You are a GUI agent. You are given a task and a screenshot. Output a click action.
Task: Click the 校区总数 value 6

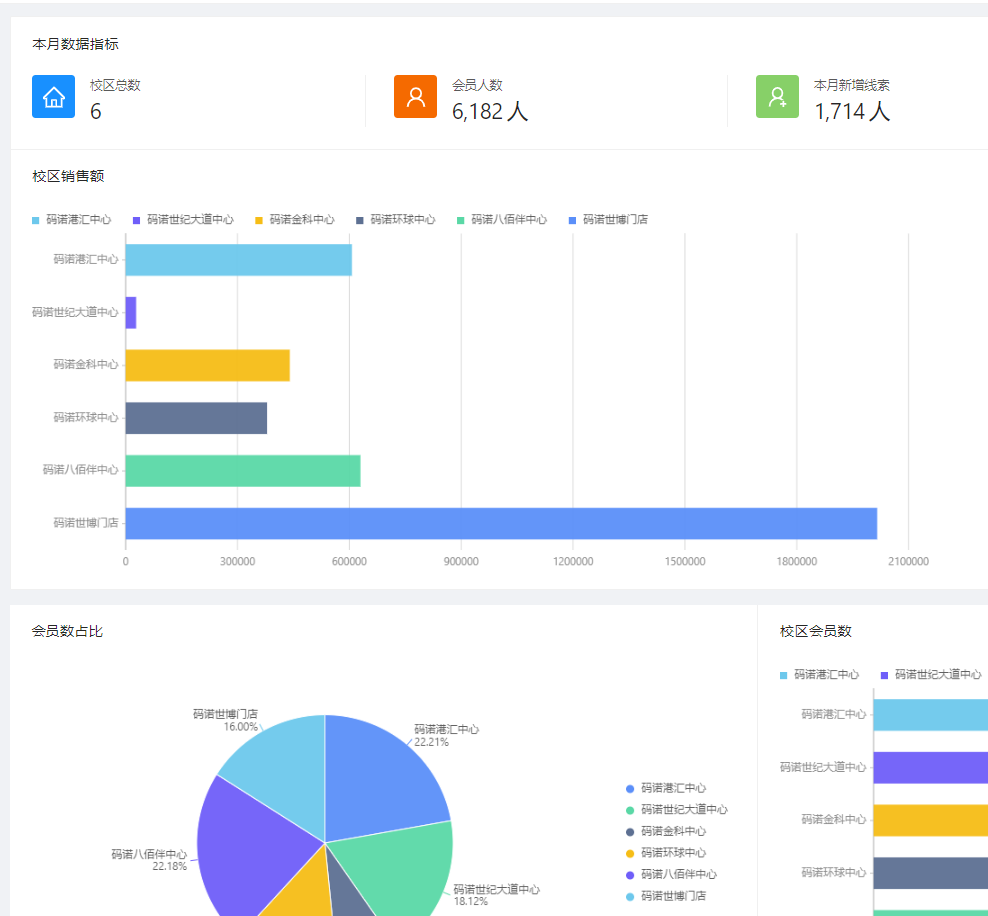tap(96, 112)
